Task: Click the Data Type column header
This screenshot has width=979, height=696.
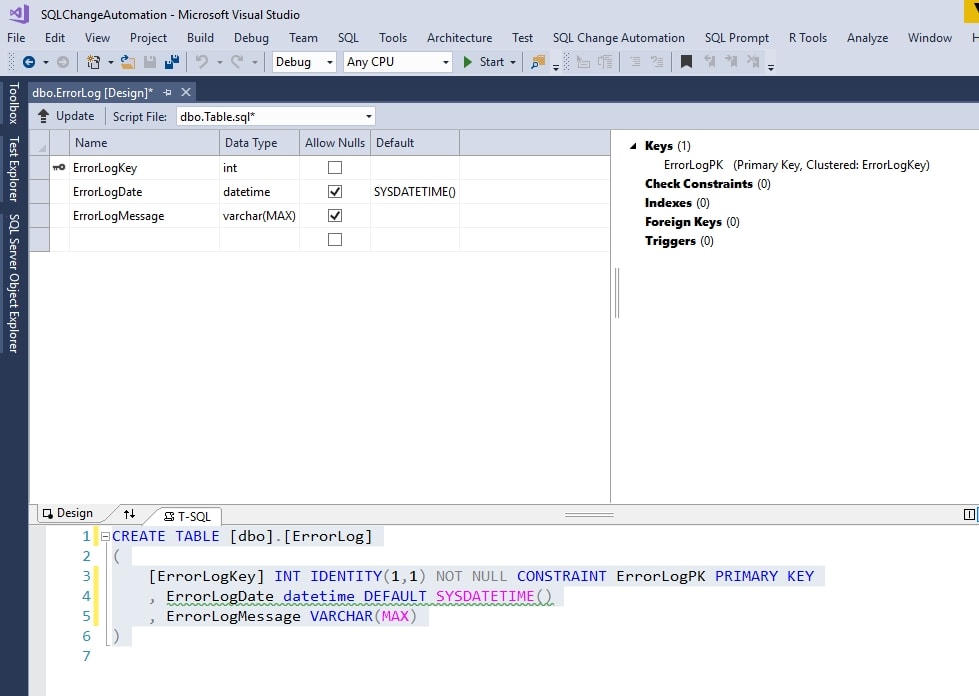Action: point(259,143)
